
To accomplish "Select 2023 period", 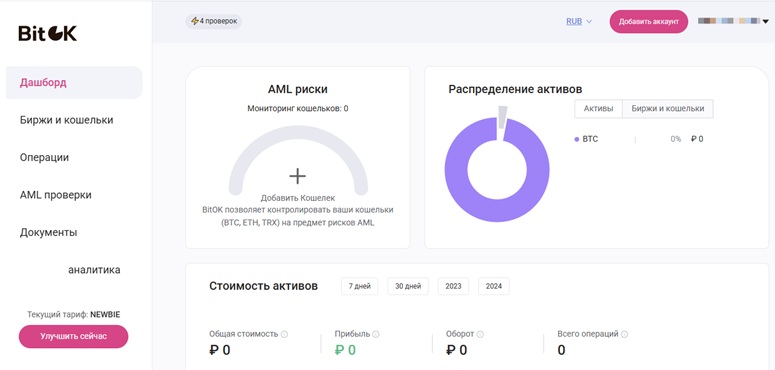I will coord(453,287).
